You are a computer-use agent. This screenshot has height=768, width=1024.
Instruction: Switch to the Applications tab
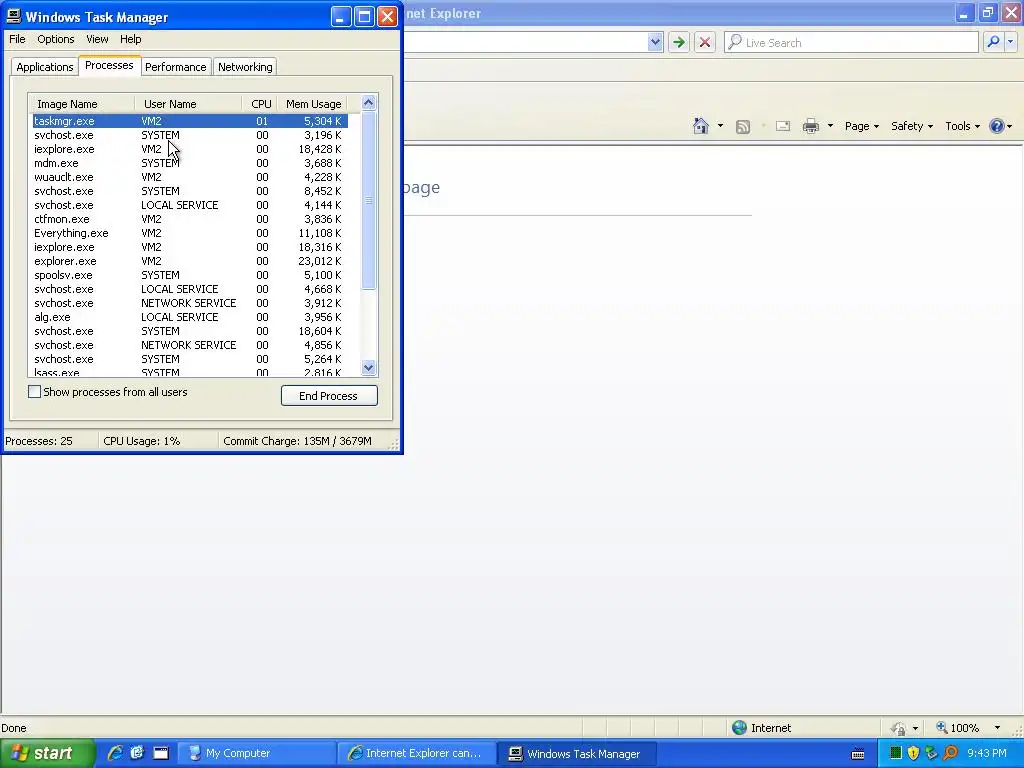coord(44,67)
